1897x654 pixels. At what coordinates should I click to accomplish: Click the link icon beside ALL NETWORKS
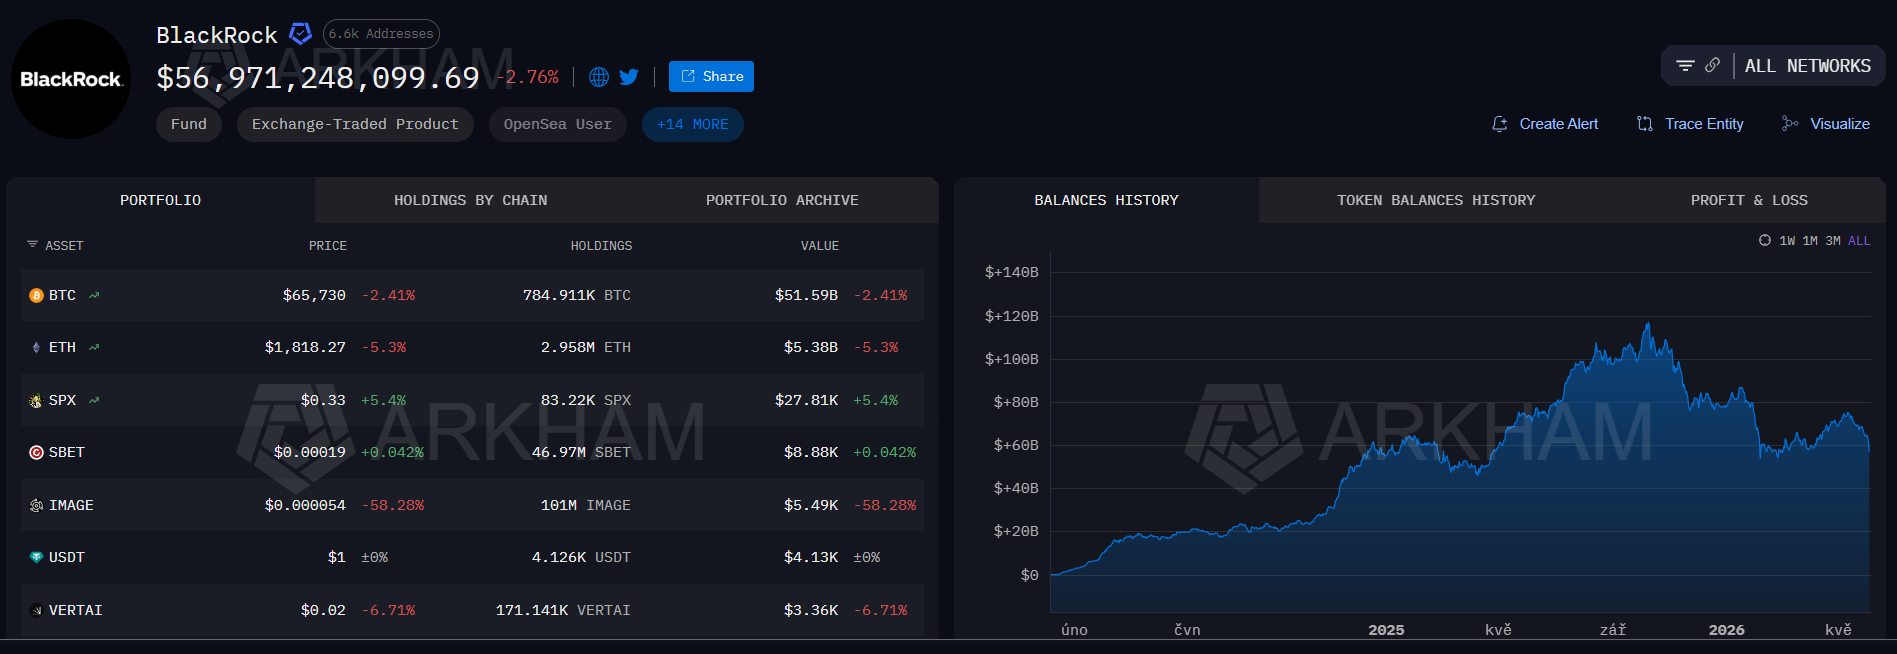click(x=1713, y=65)
